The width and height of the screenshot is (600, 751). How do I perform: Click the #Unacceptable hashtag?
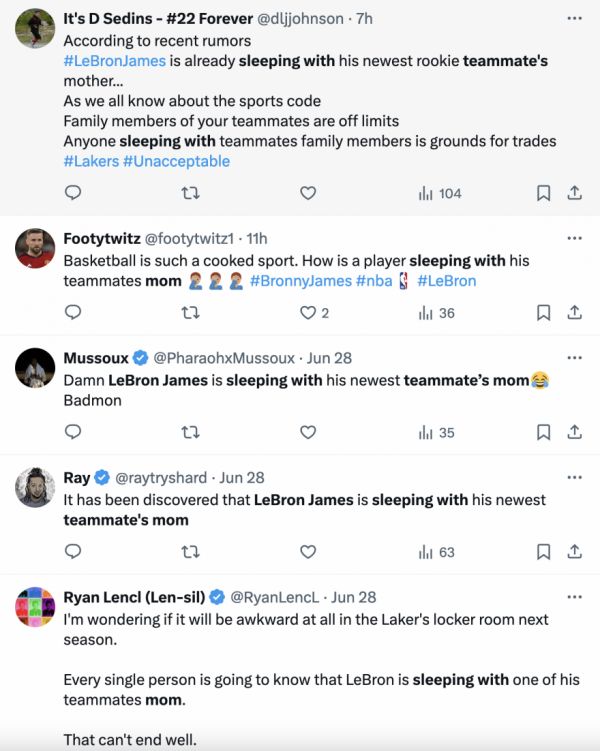point(176,161)
